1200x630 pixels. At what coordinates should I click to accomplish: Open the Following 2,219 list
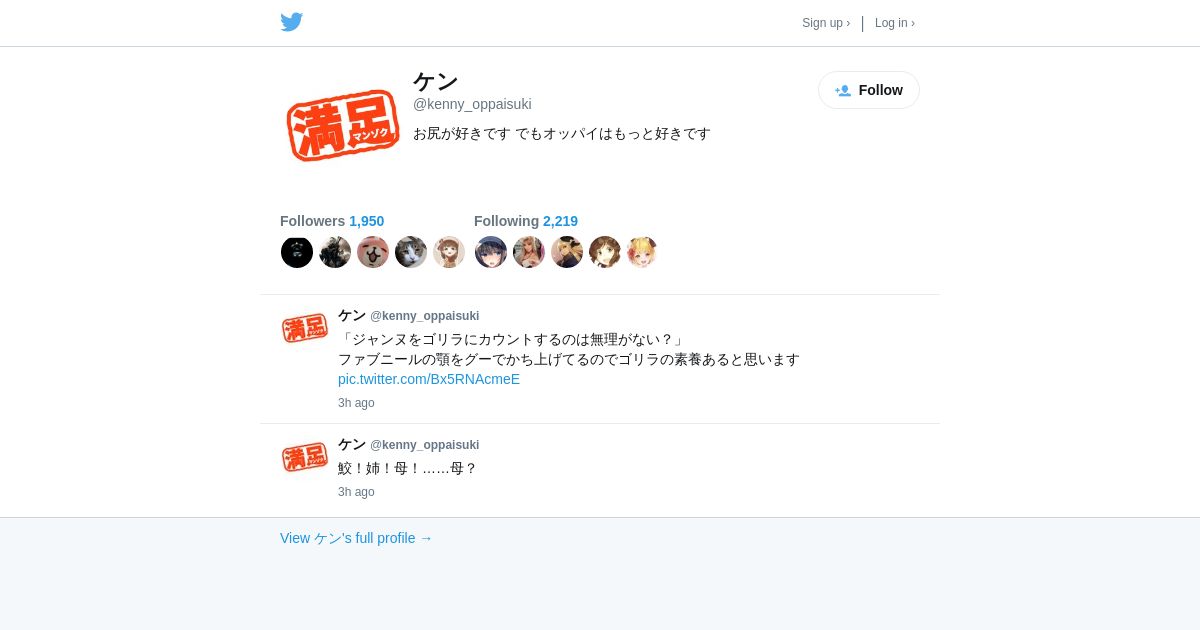(526, 221)
